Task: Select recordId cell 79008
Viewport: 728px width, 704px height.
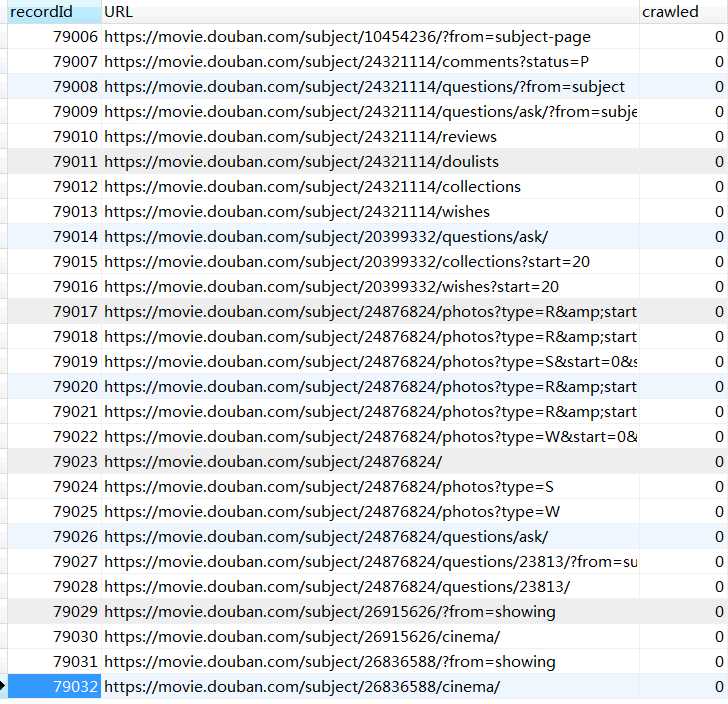Action: tap(54, 86)
